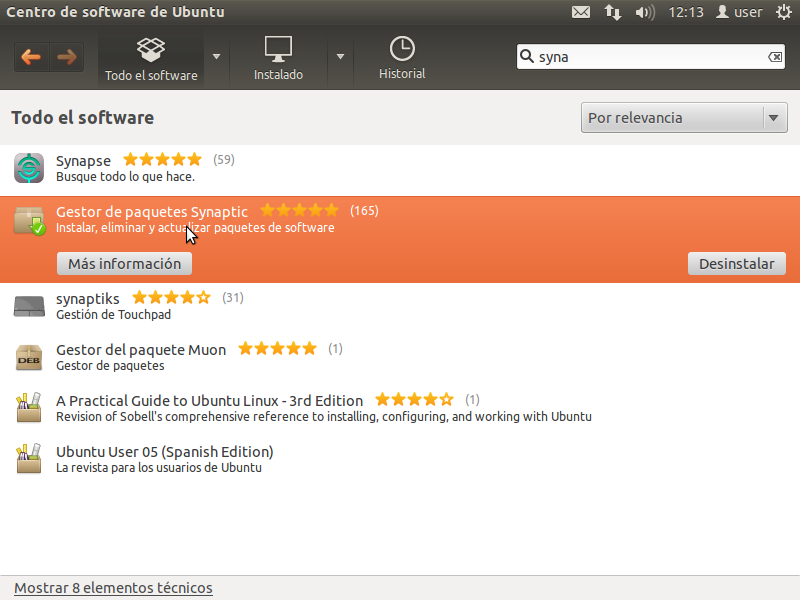Click La revista para los usuarios de Ubuntu

coord(159,467)
